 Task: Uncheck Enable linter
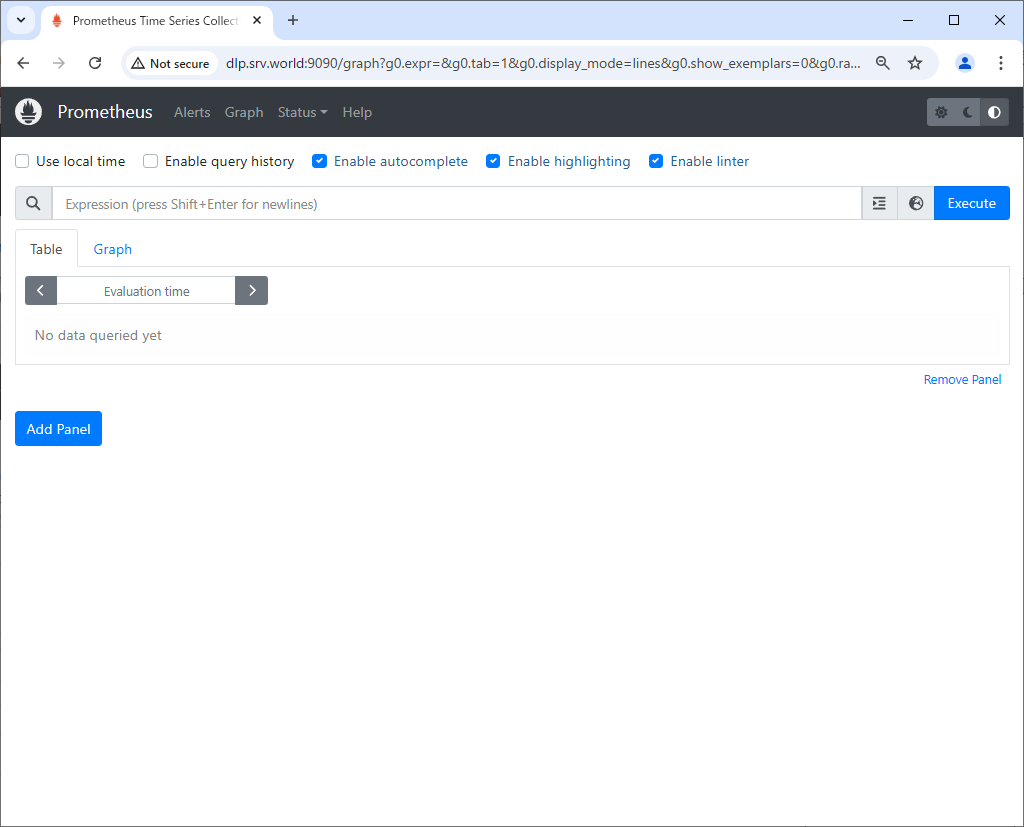[656, 161]
